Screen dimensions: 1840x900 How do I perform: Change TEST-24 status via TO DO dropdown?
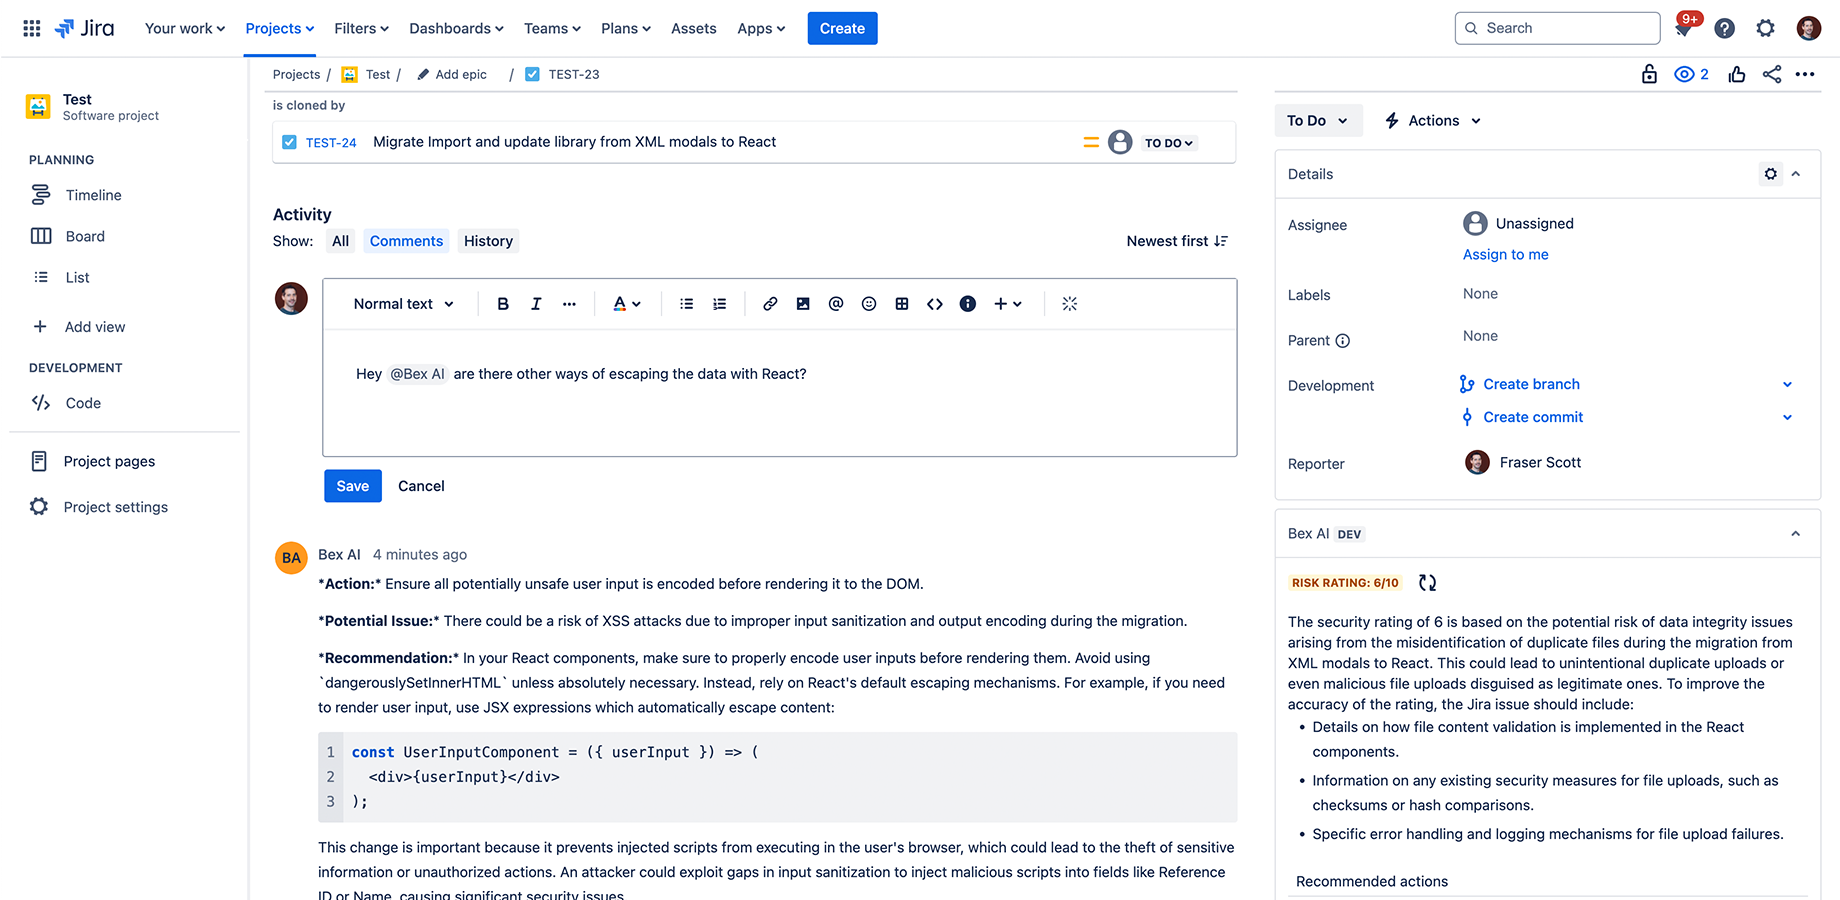[1169, 143]
